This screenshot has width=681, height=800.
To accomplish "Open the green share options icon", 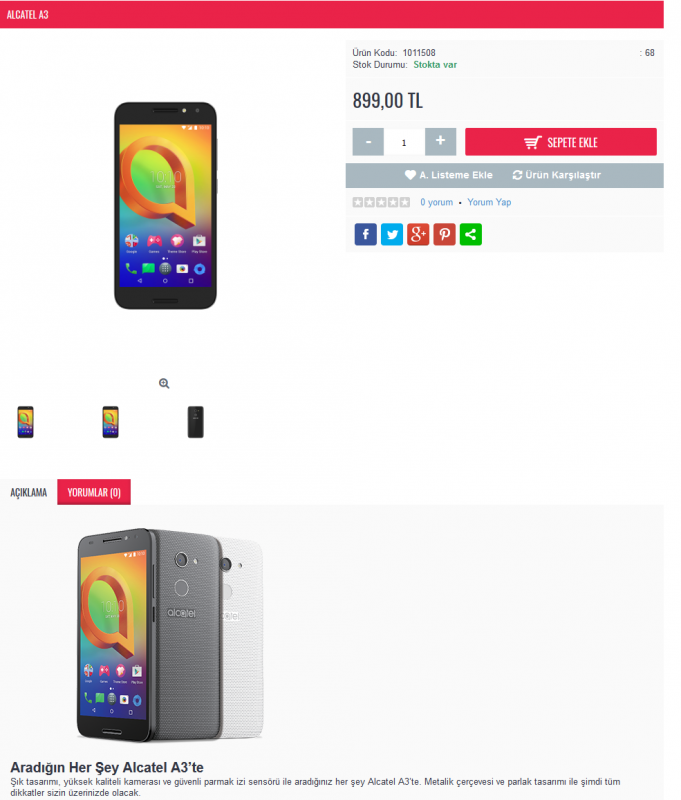I will 470,234.
